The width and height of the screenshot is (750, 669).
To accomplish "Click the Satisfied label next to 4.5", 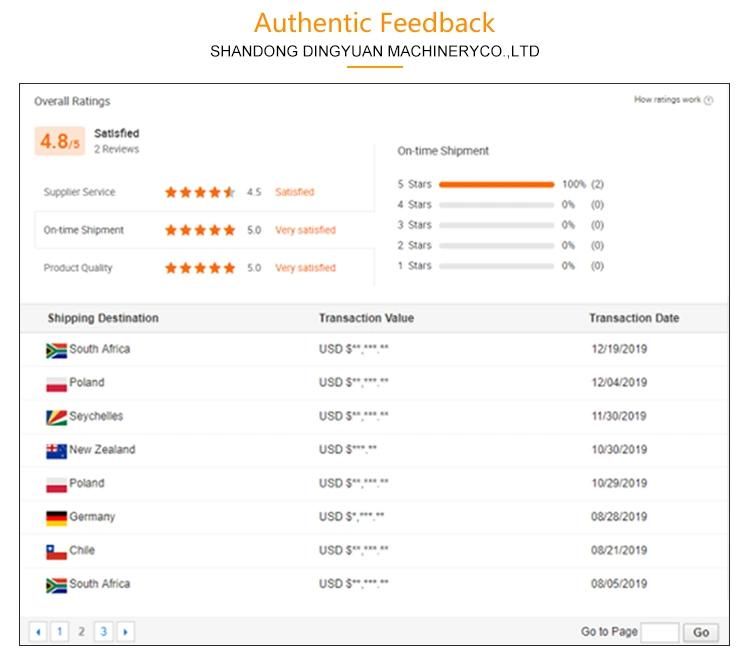I will click(295, 192).
